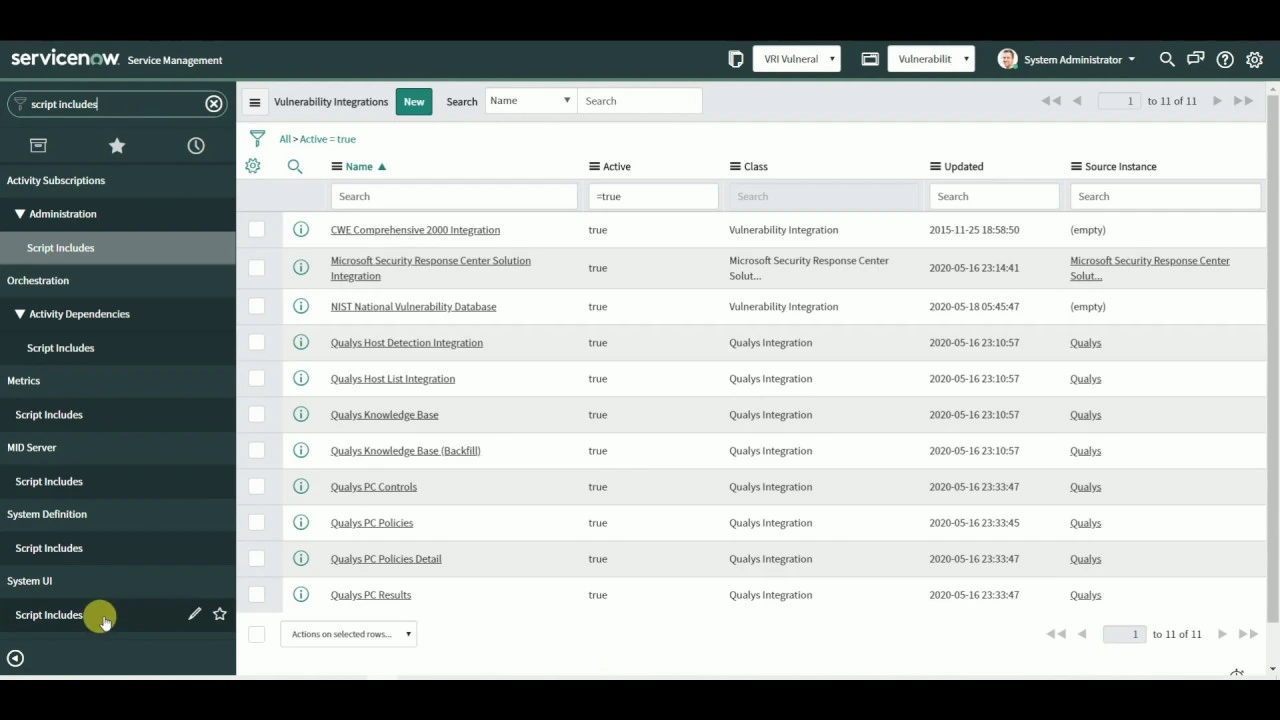
Task: Open the list search magnifier below the gear
Action: (x=294, y=166)
